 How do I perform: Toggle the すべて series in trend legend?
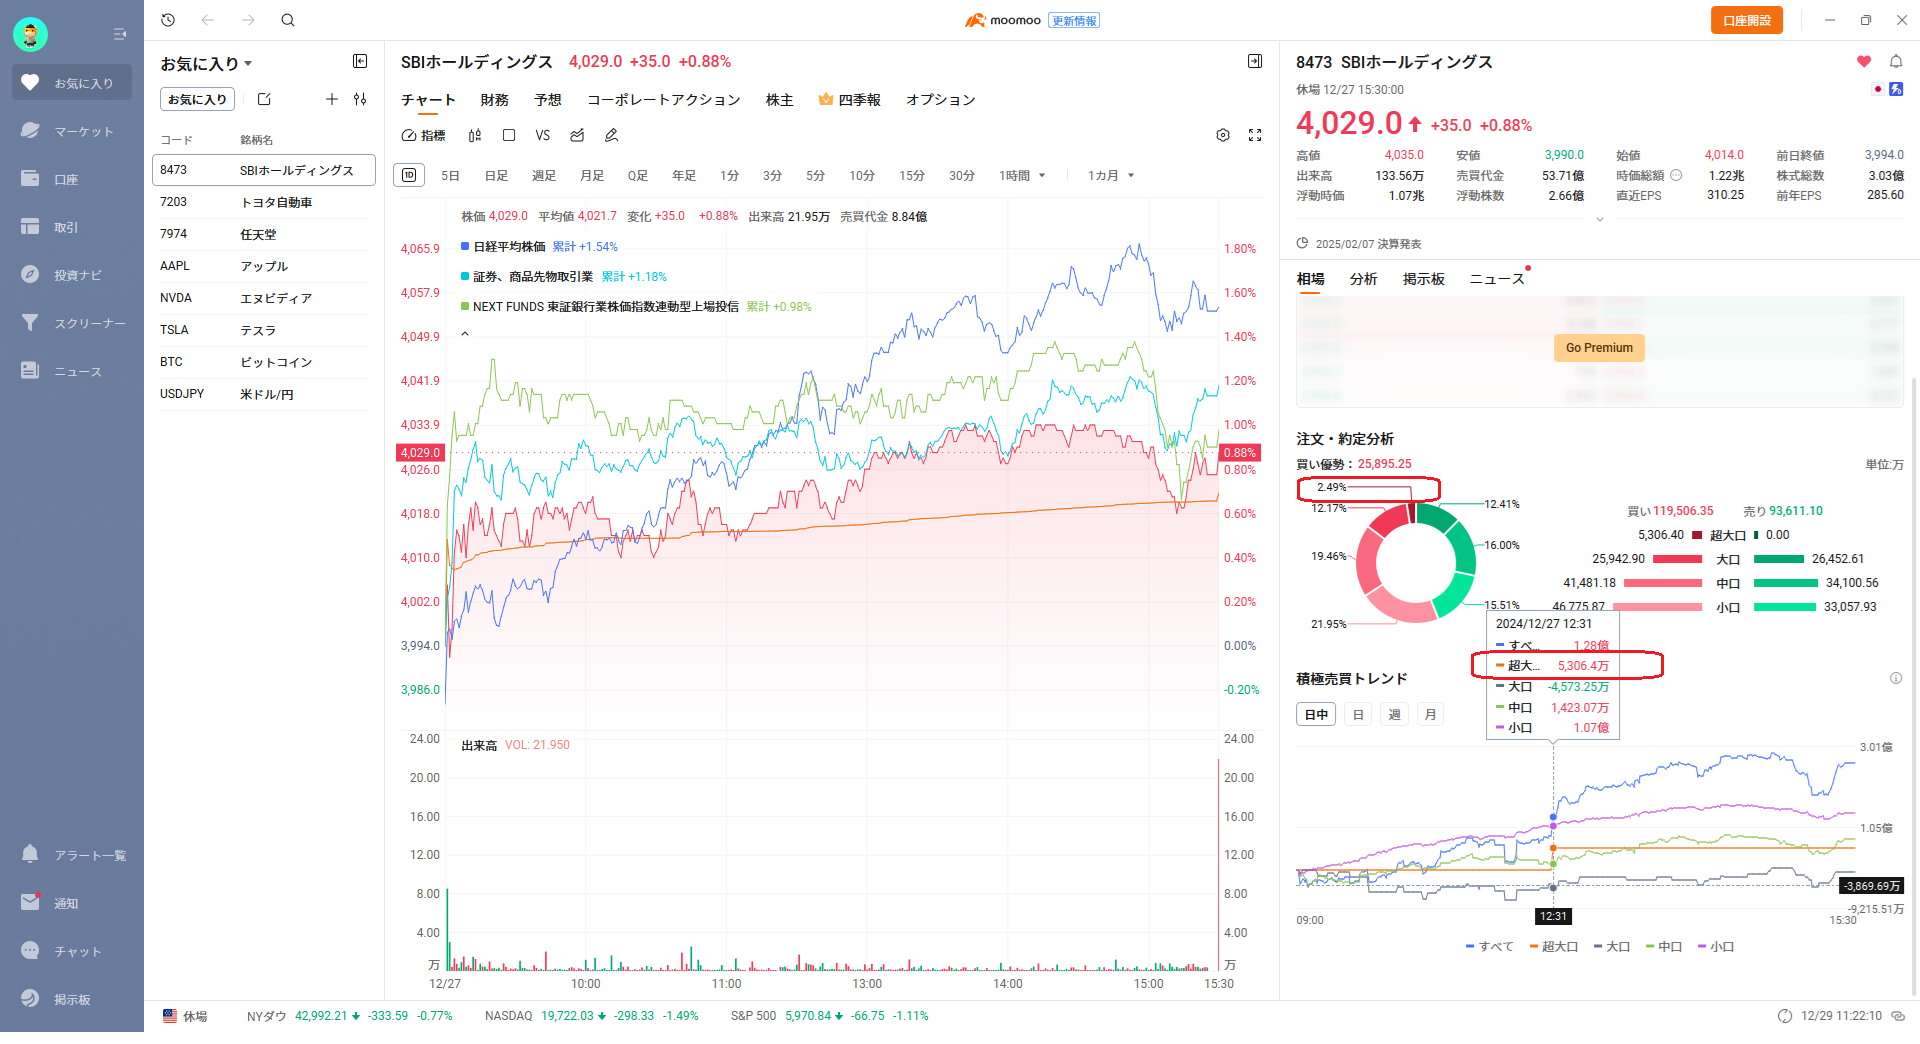tap(1490, 946)
